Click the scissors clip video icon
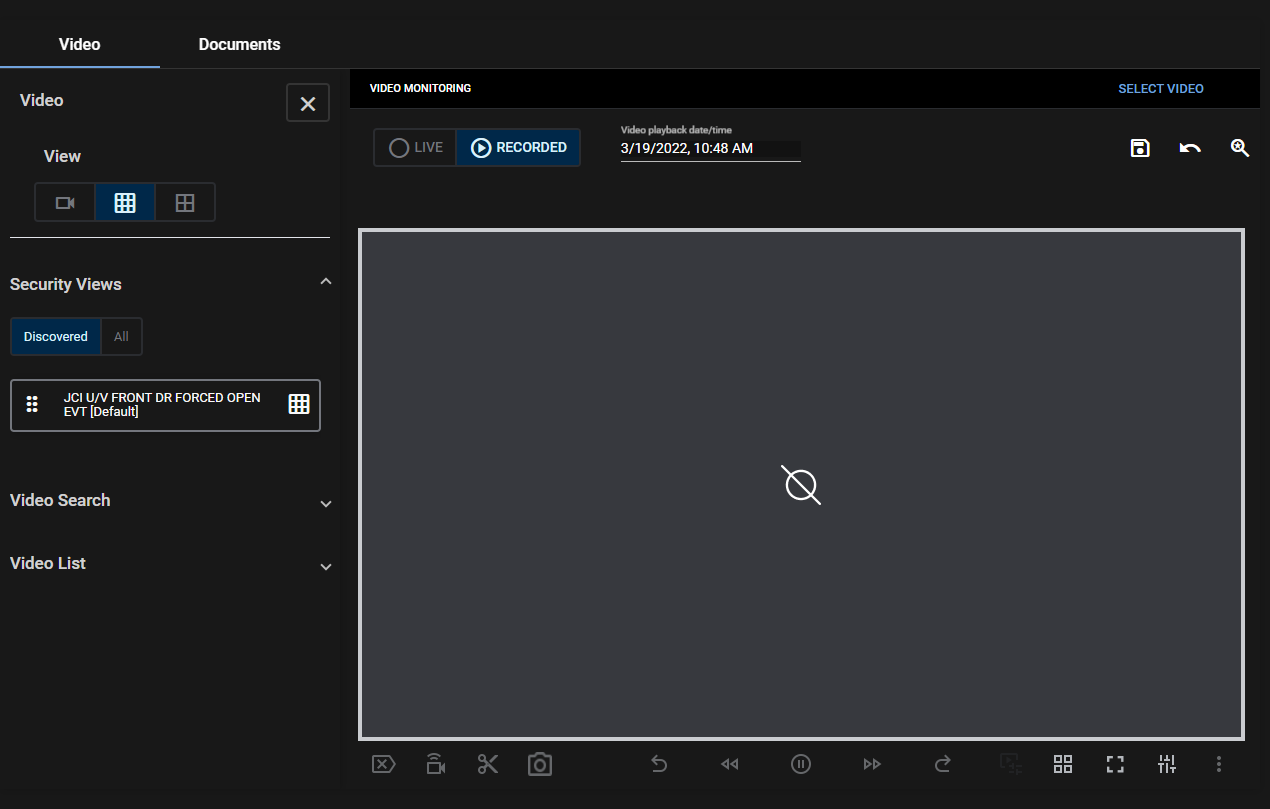1270x809 pixels. click(x=488, y=764)
